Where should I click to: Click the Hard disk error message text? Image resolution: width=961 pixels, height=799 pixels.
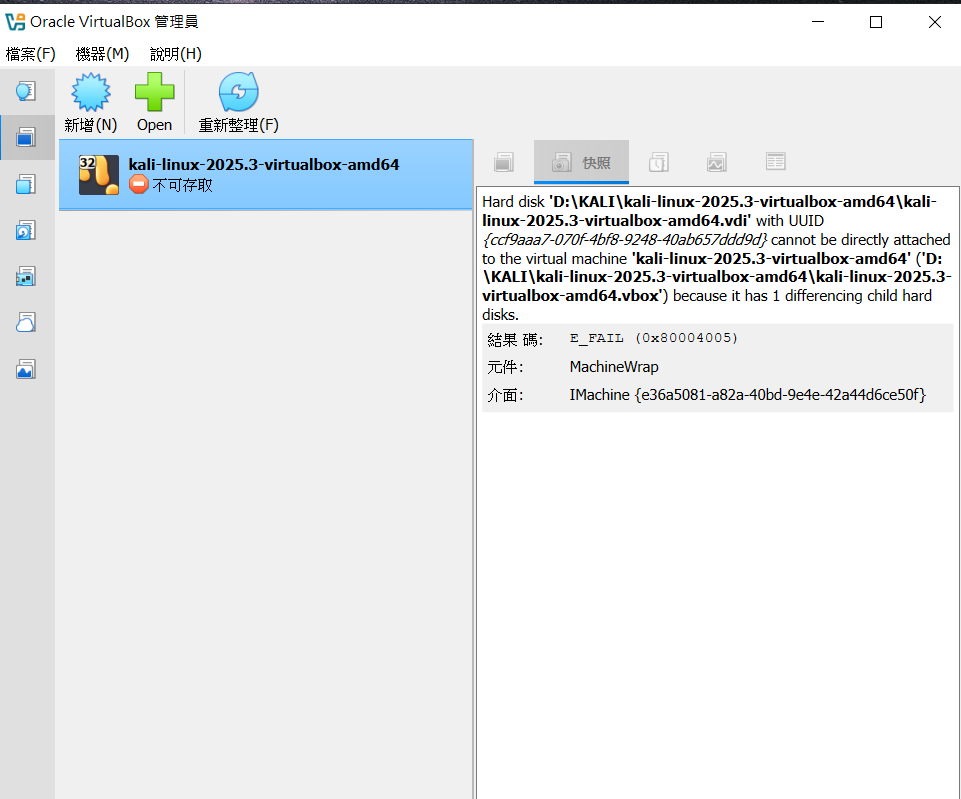[716, 258]
